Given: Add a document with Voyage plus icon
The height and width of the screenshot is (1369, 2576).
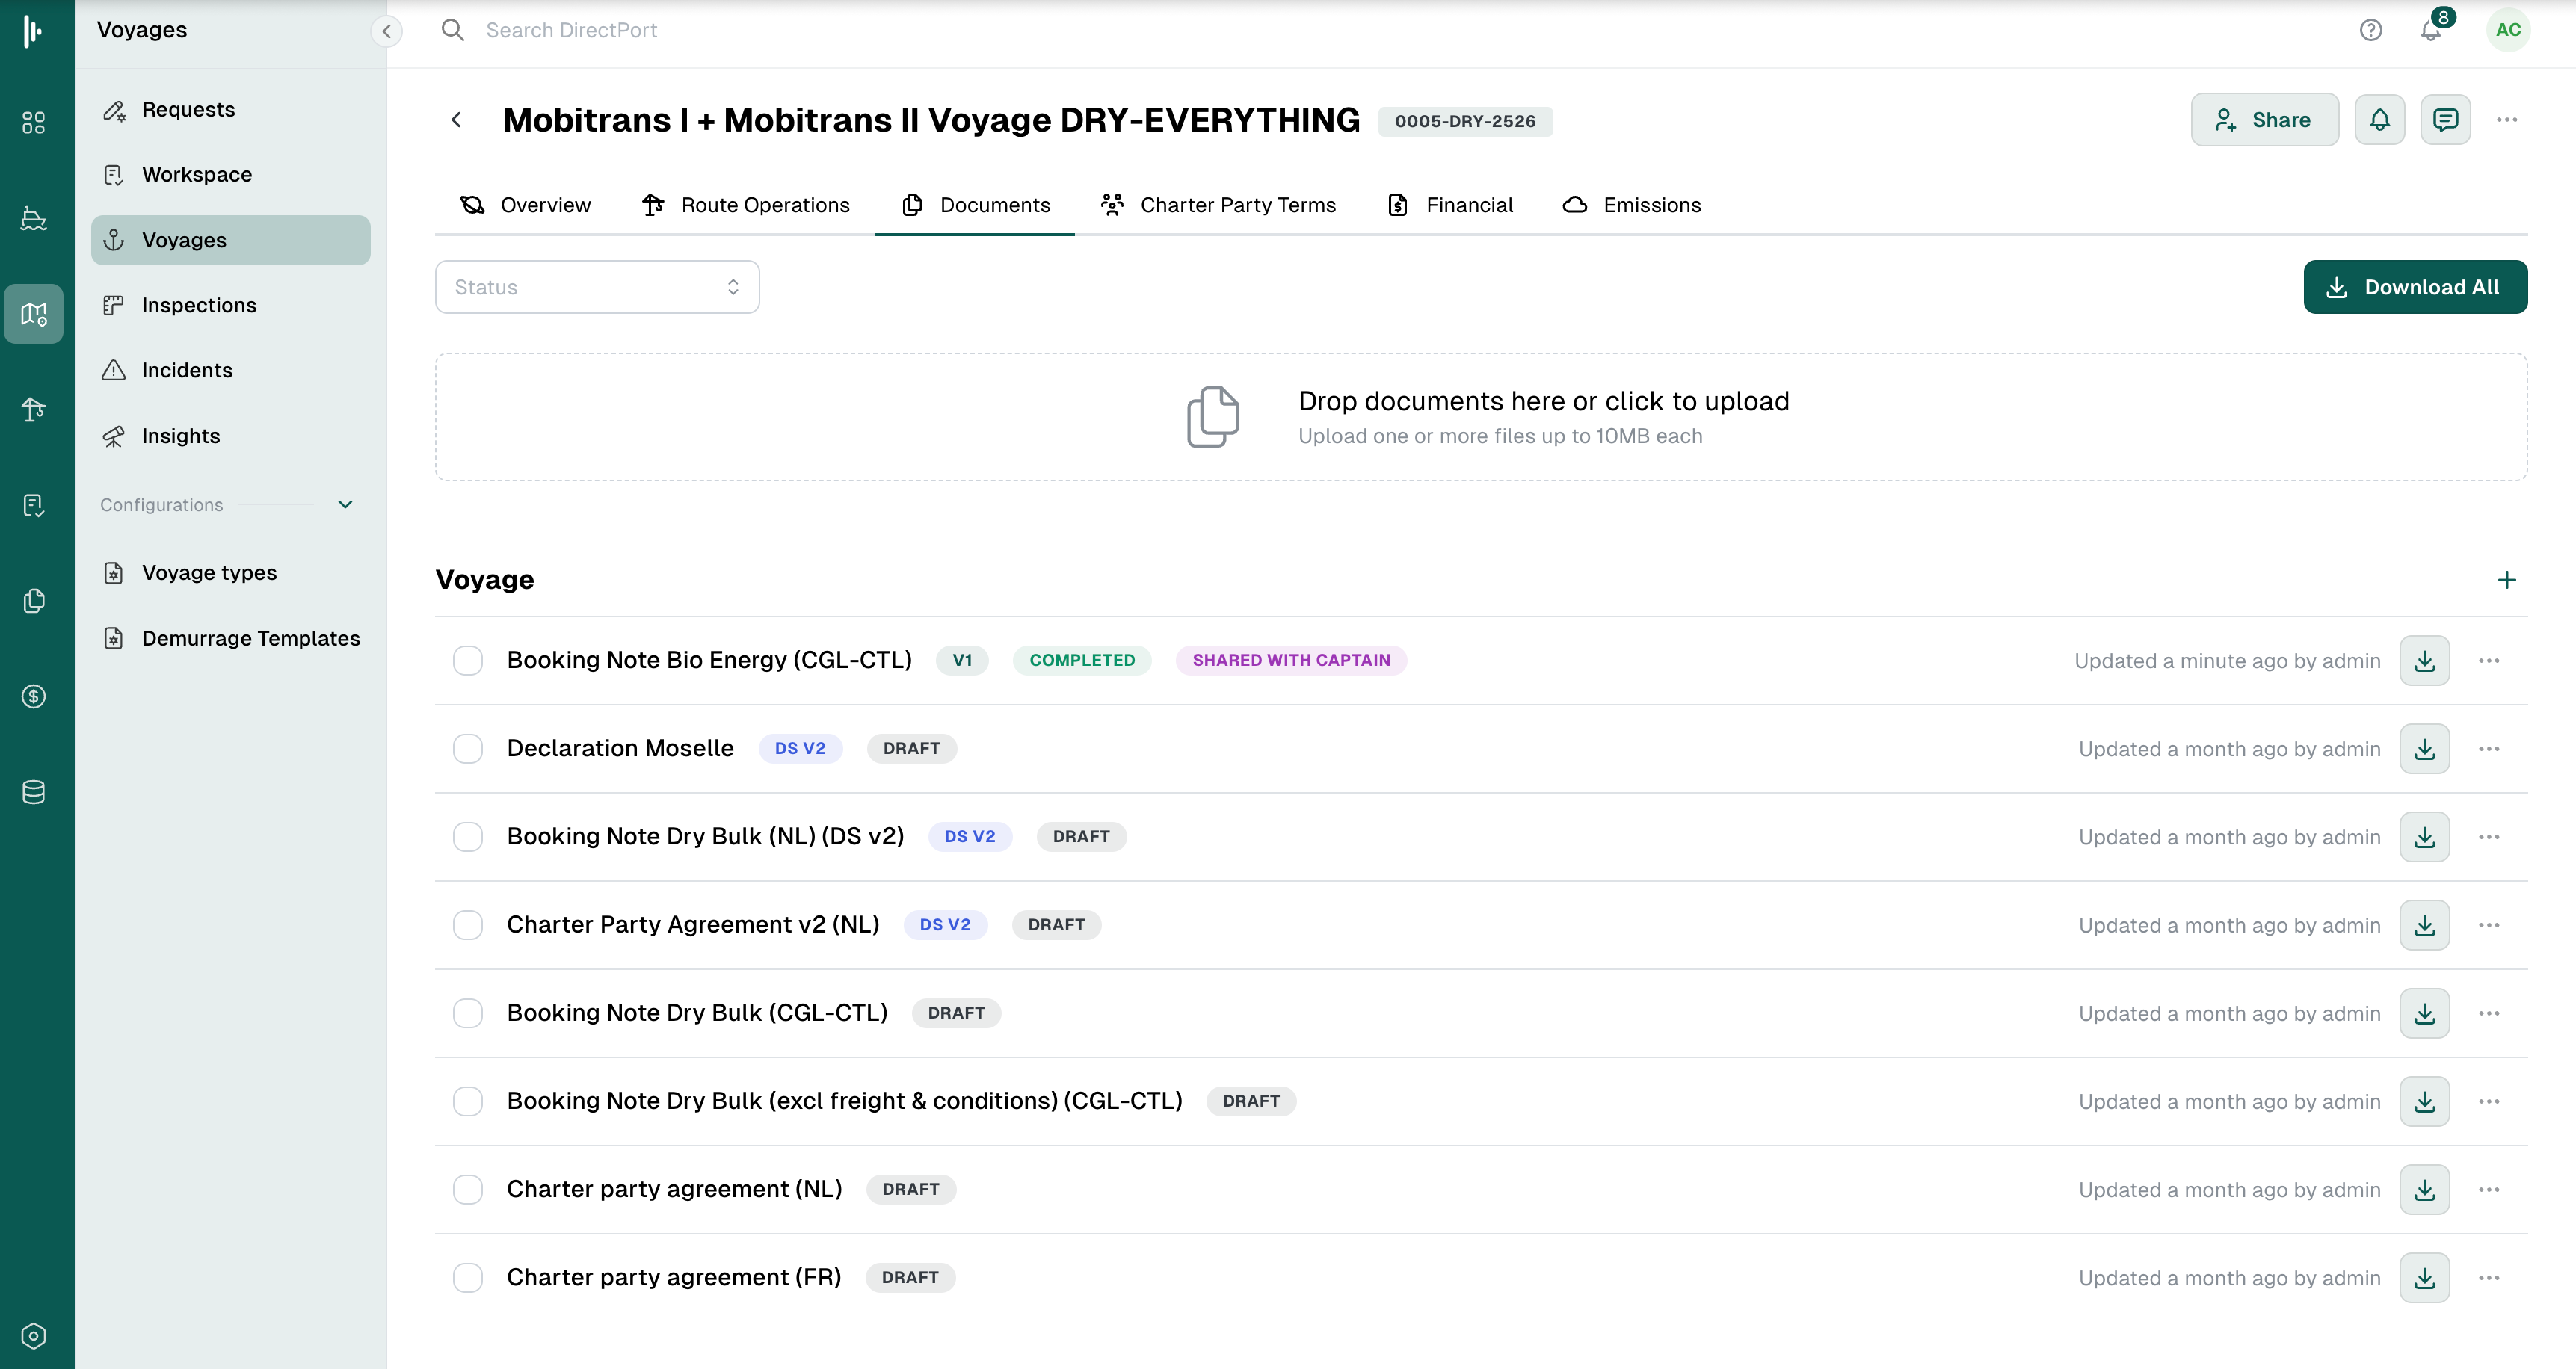Looking at the screenshot, I should (2506, 580).
